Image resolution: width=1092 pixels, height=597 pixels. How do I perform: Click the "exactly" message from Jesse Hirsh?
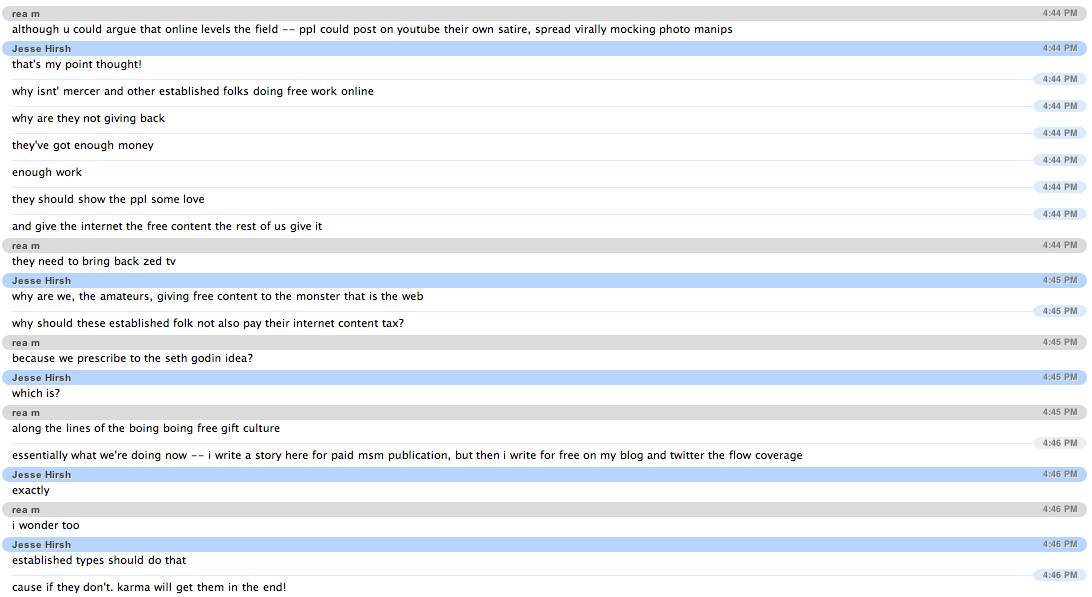coord(31,491)
